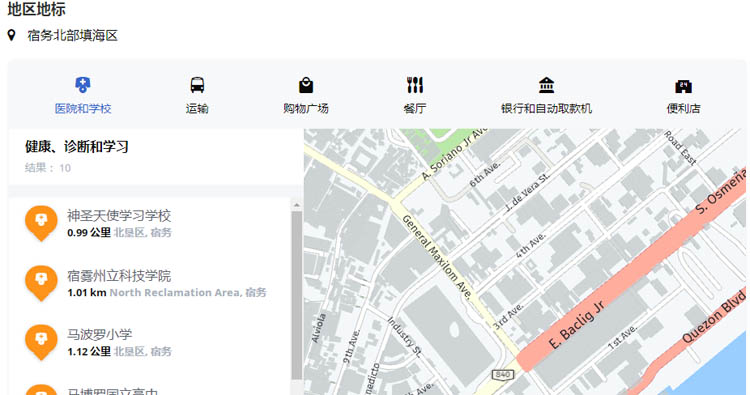Click orange marker for 马波罗小学
750x395 pixels.
[x=41, y=342]
